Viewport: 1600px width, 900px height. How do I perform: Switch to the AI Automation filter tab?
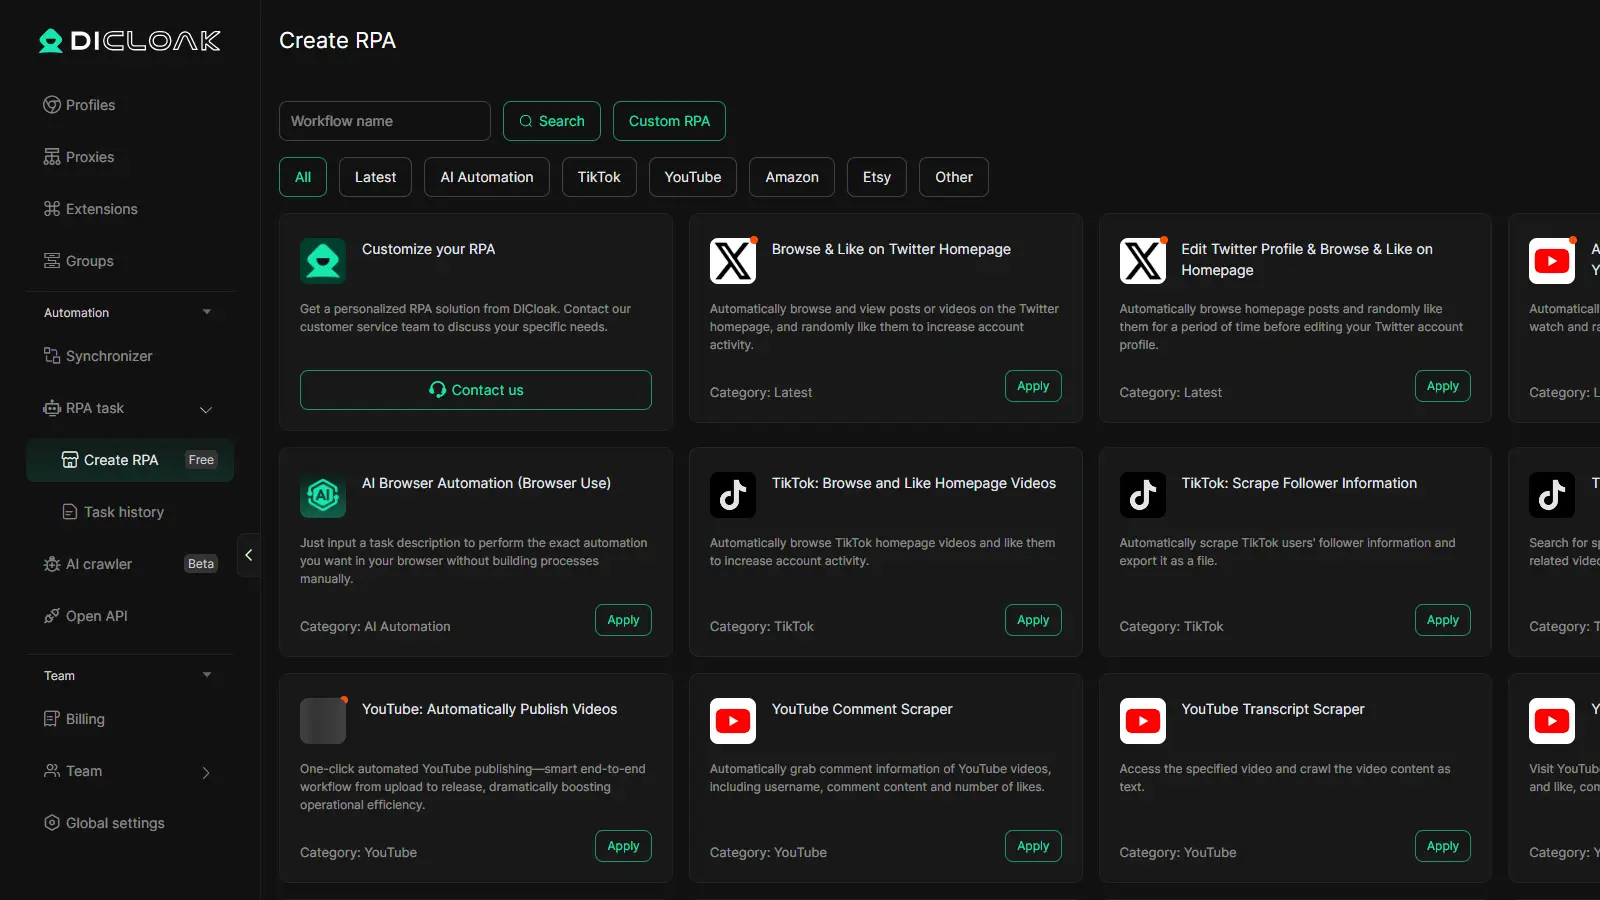(487, 177)
